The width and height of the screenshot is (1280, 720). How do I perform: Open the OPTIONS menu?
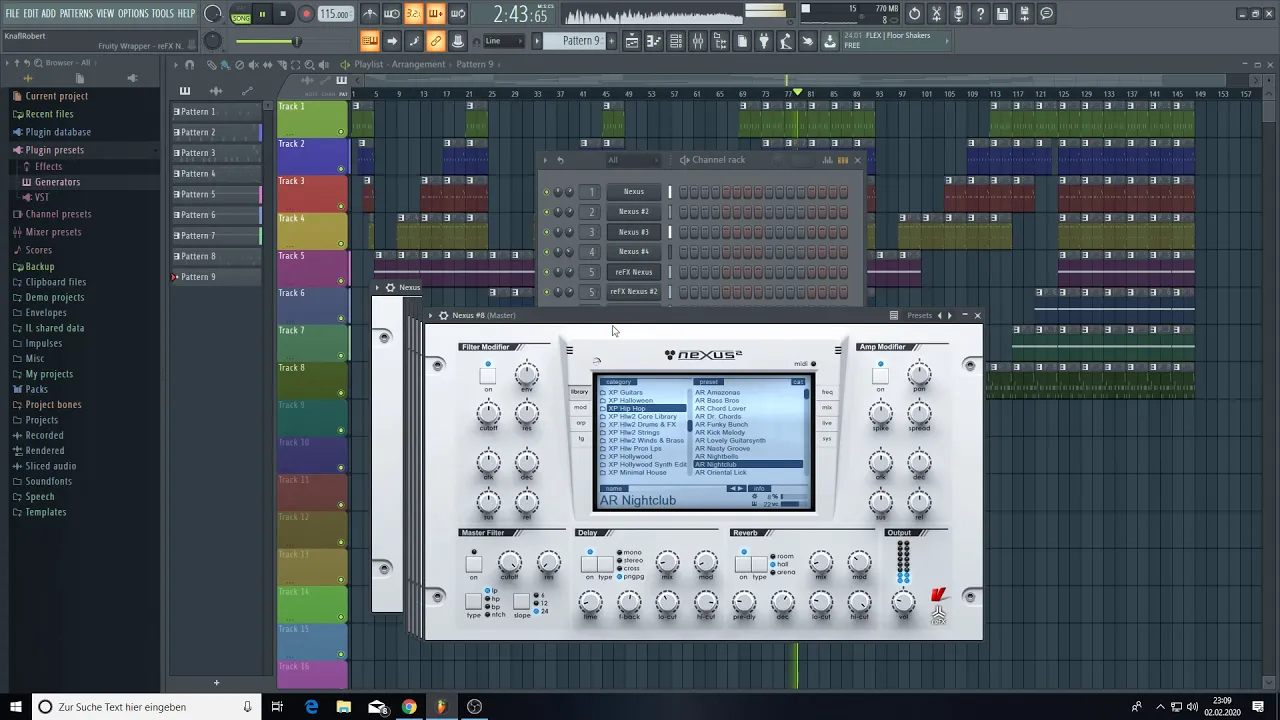[x=133, y=14]
